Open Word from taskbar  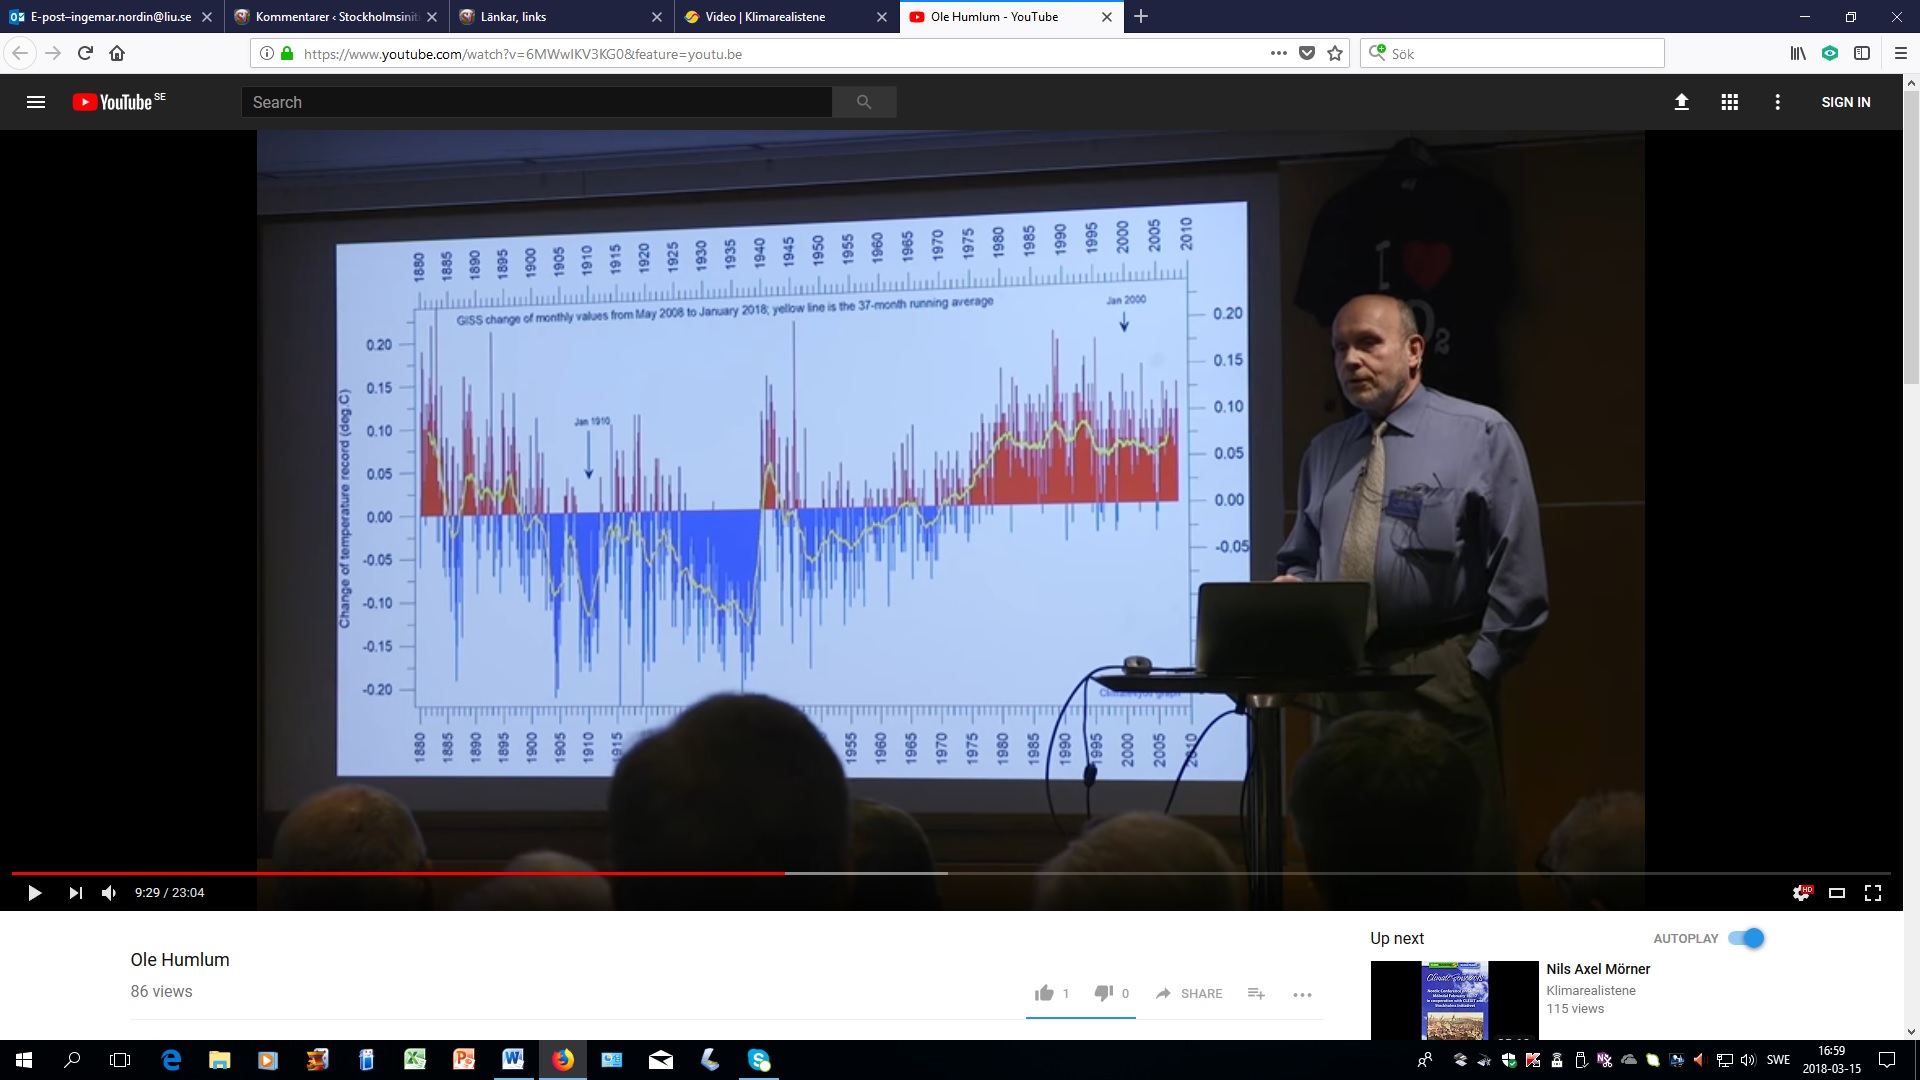click(513, 1060)
